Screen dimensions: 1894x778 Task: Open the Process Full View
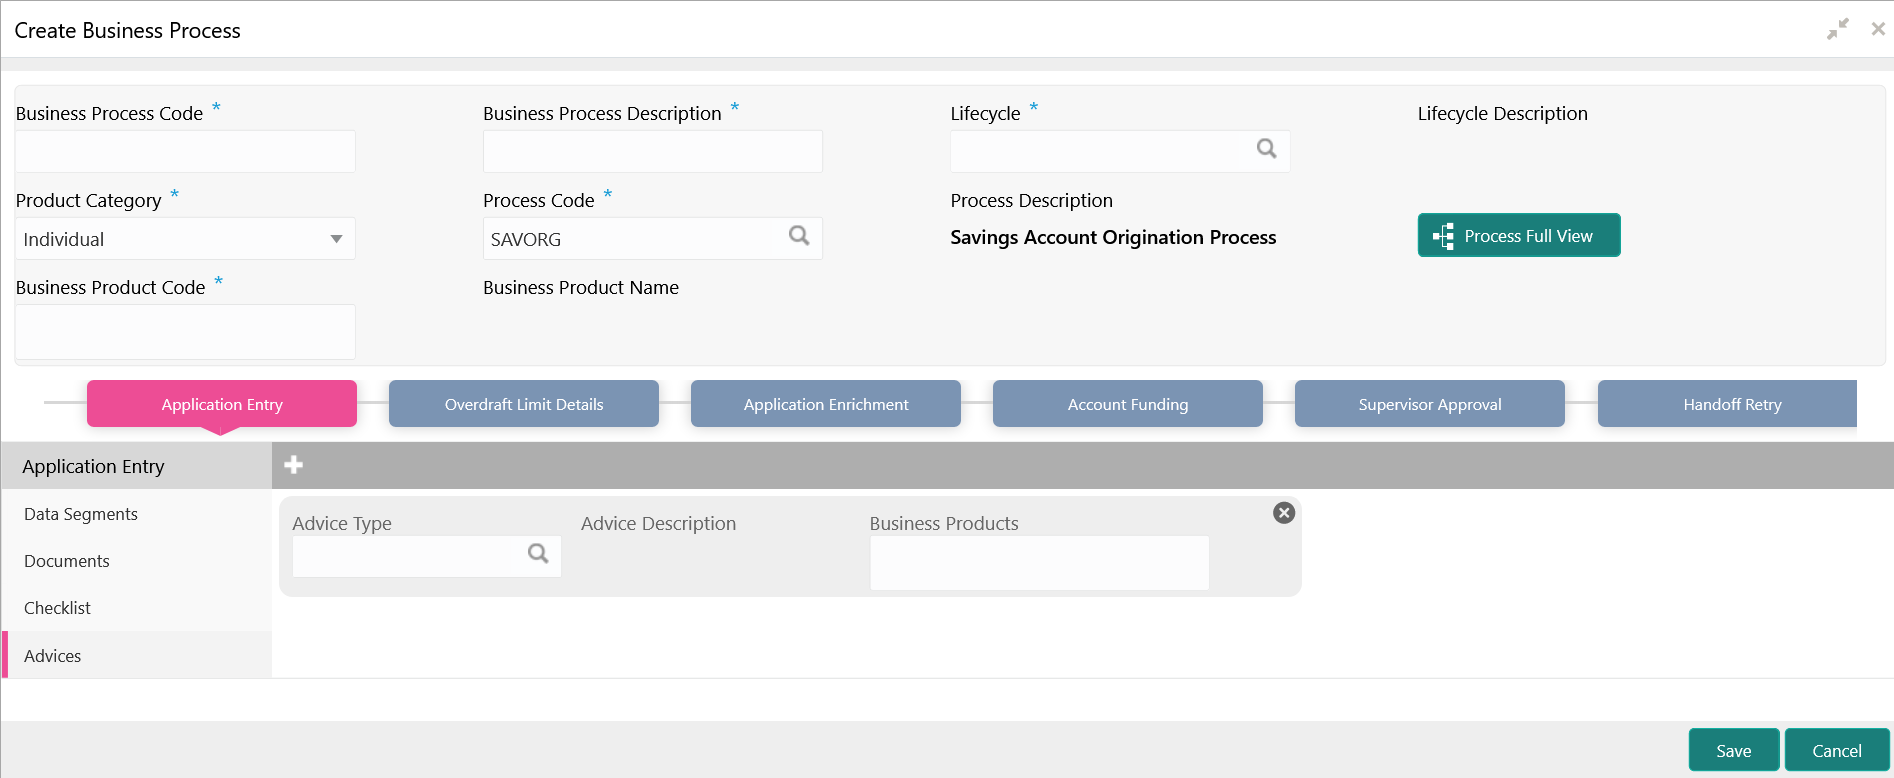pos(1518,236)
